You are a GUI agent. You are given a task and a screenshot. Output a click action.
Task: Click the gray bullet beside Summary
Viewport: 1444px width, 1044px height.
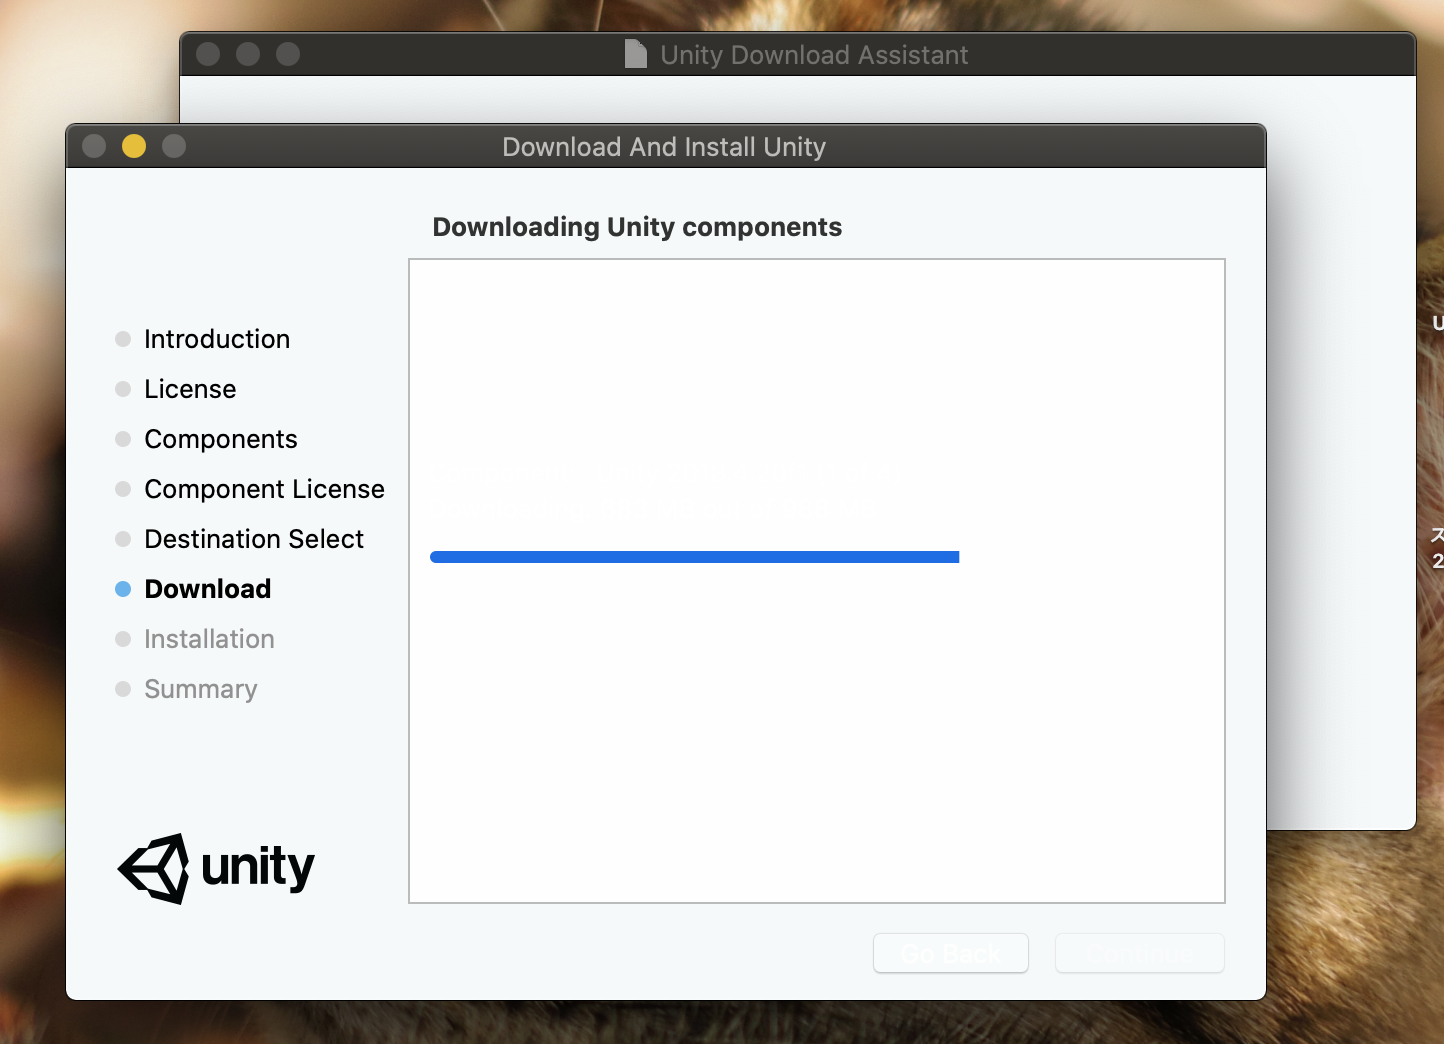[x=123, y=689]
